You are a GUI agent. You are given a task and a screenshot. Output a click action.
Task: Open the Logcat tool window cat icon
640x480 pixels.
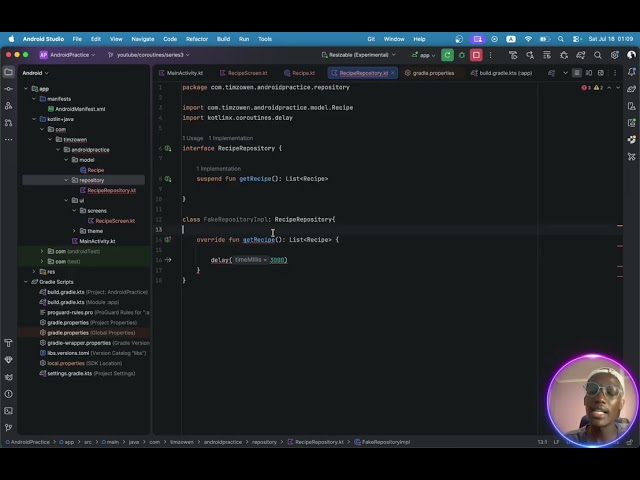(x=9, y=377)
